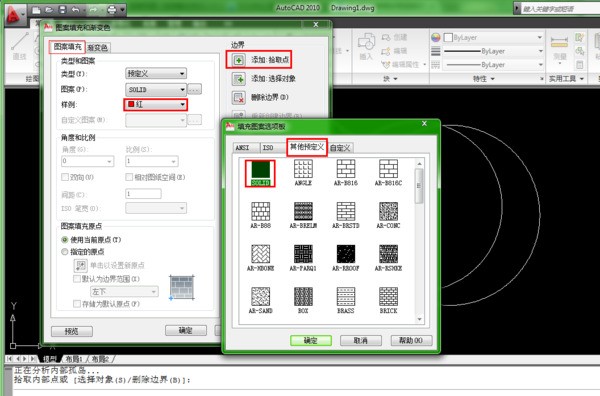Select the SOLID pattern thumbnail

(x=260, y=173)
